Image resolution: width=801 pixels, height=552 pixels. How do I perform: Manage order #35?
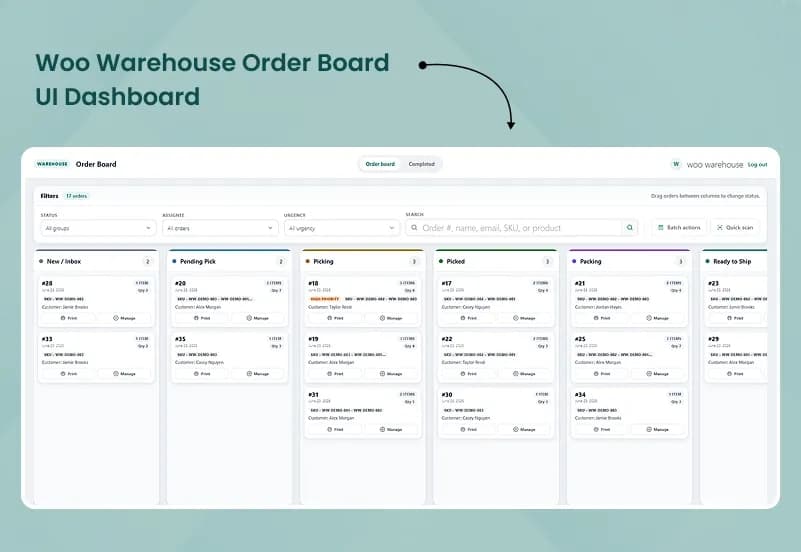tap(257, 374)
